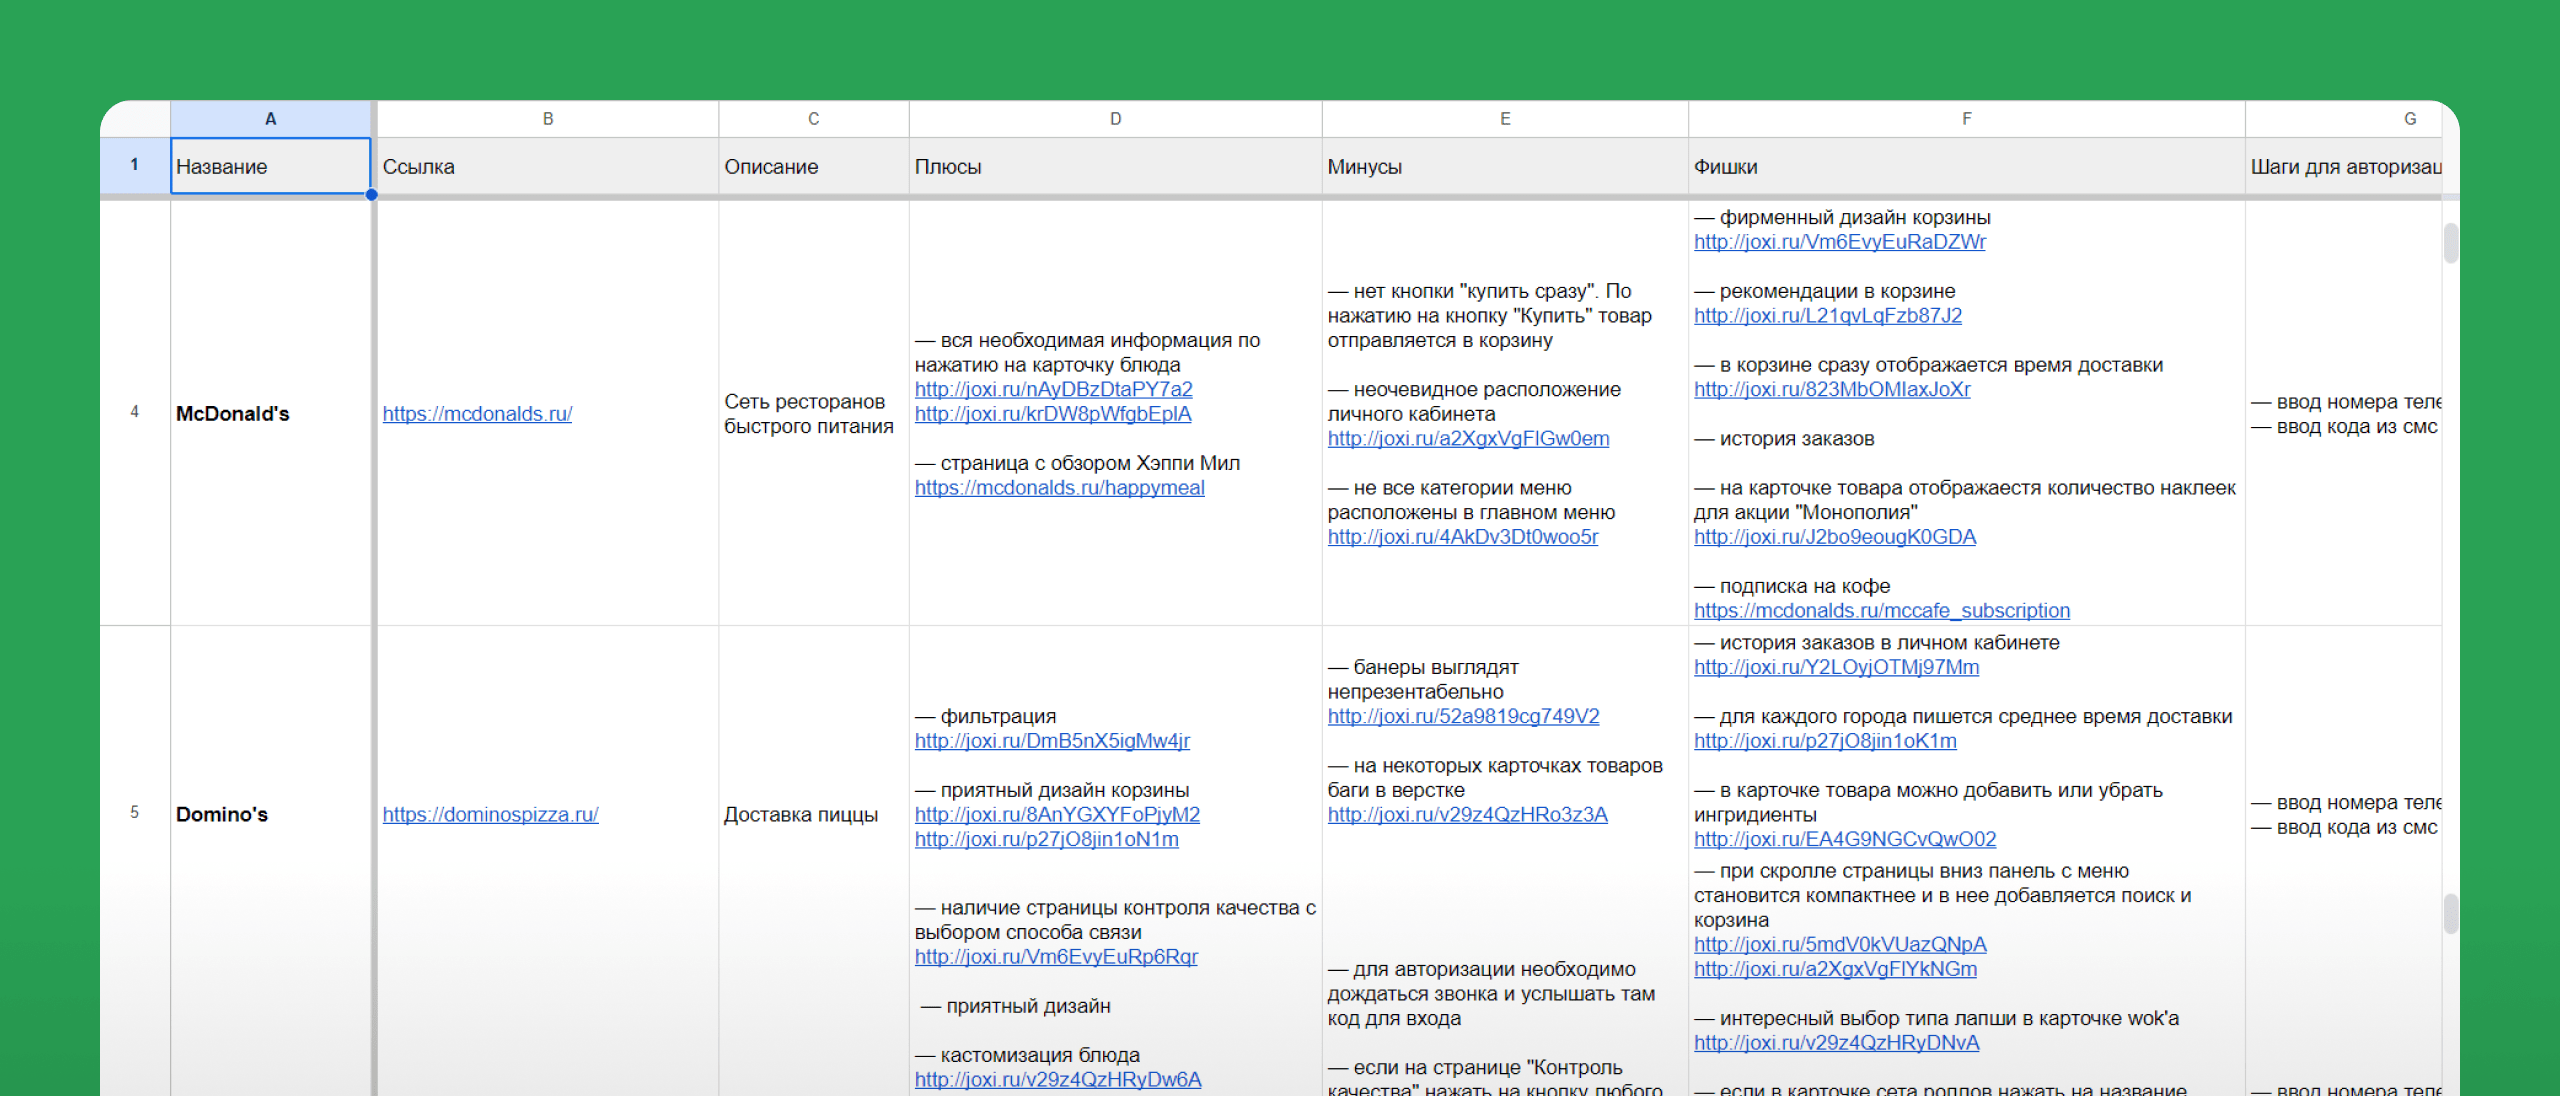
Task: Click the 'Шаги для авторизации' header cell
Action: pos(2343,166)
